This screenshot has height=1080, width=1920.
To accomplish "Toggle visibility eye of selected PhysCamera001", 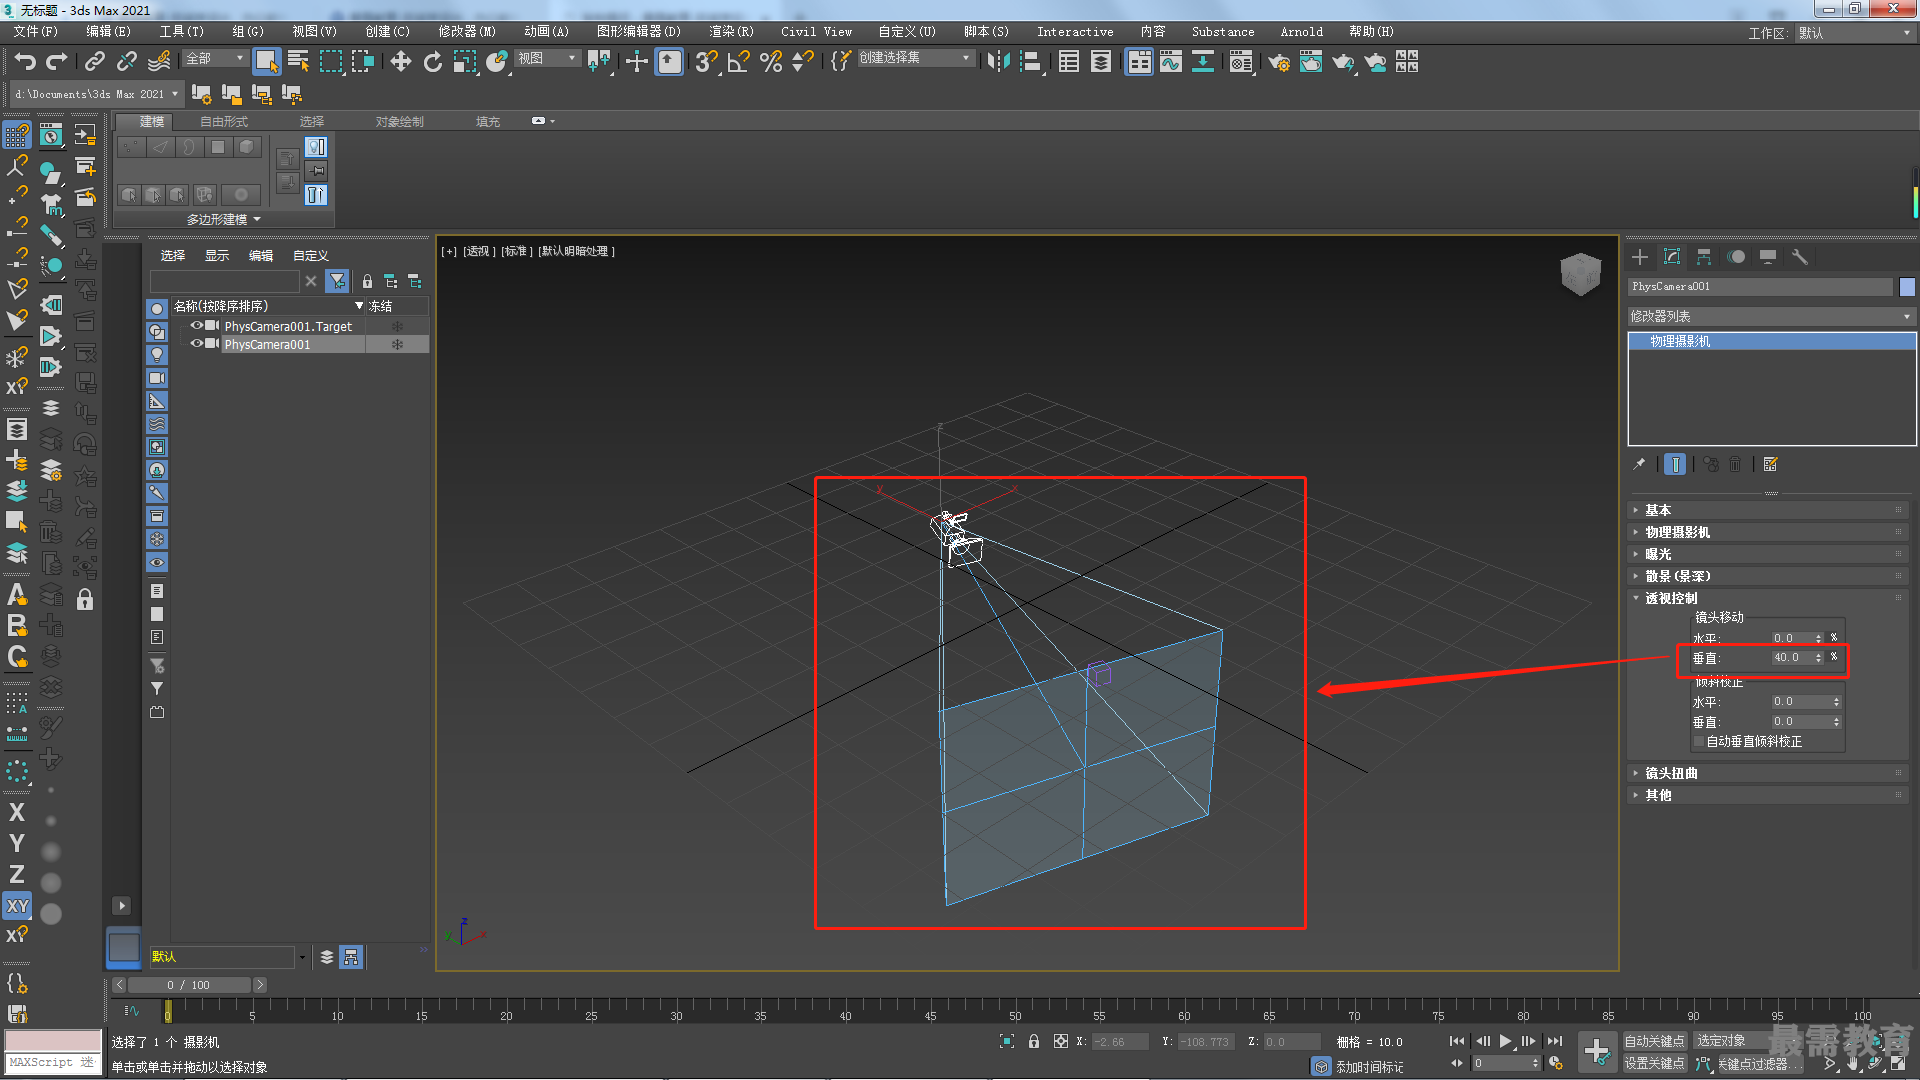I will coord(197,344).
